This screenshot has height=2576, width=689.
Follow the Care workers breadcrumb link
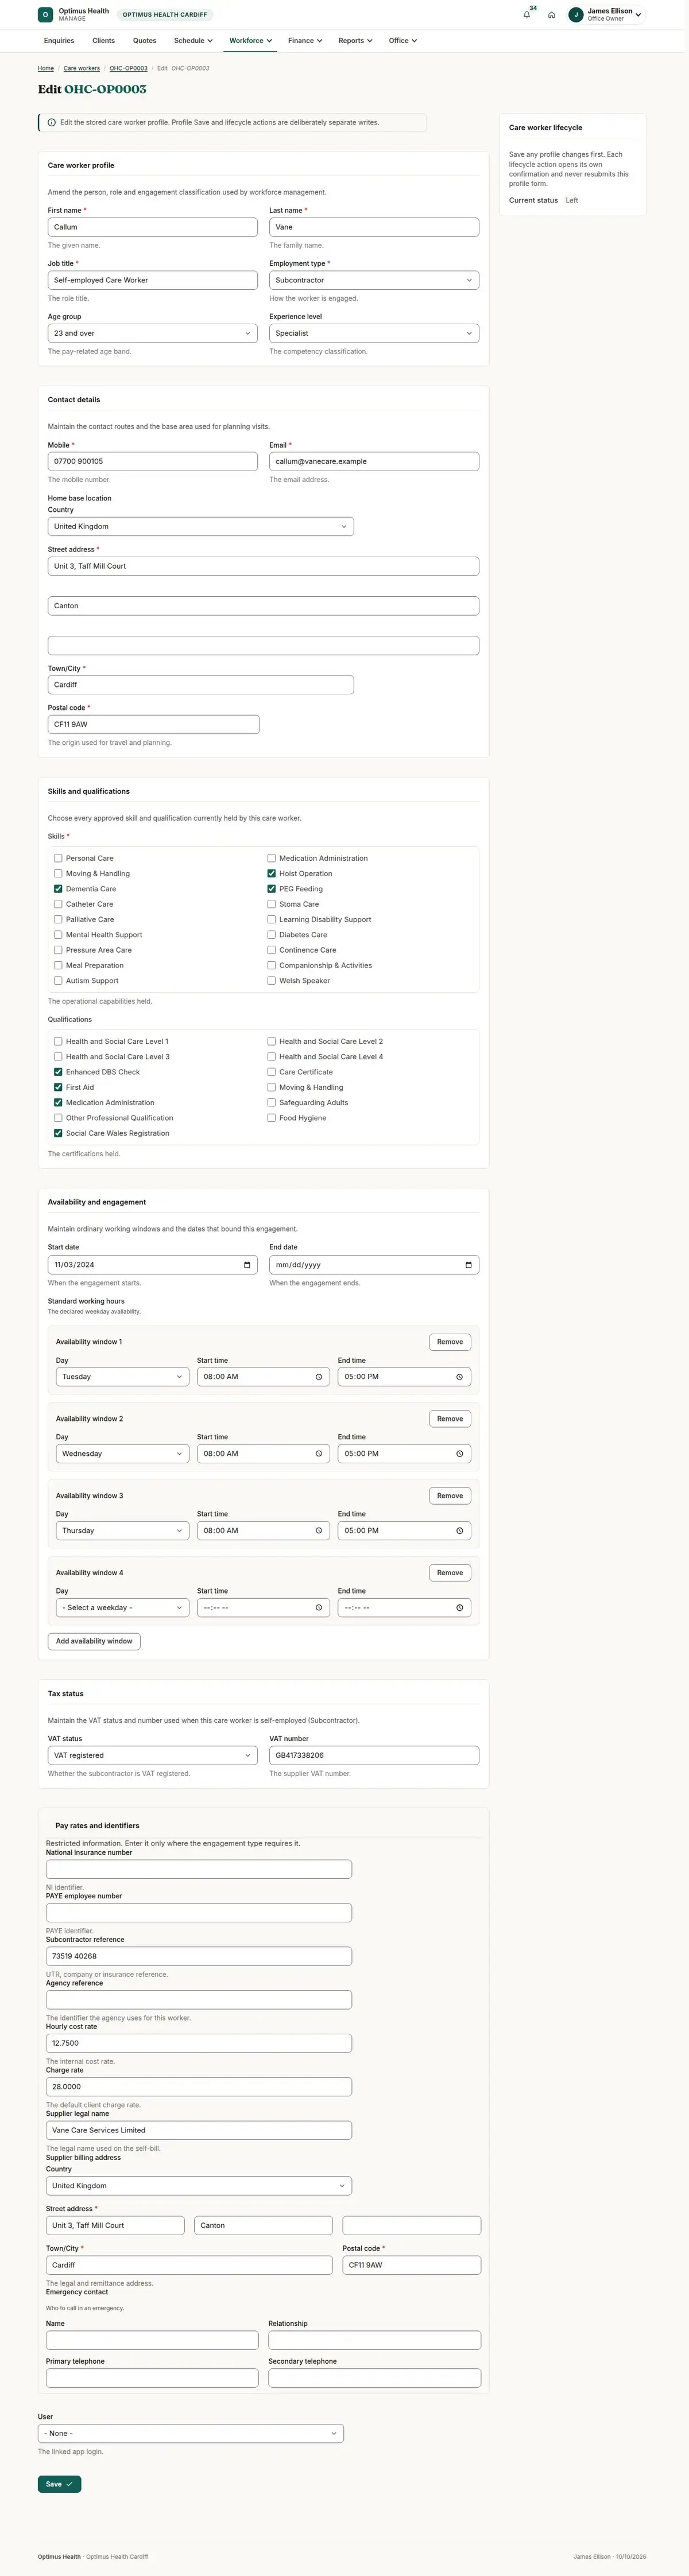point(82,69)
